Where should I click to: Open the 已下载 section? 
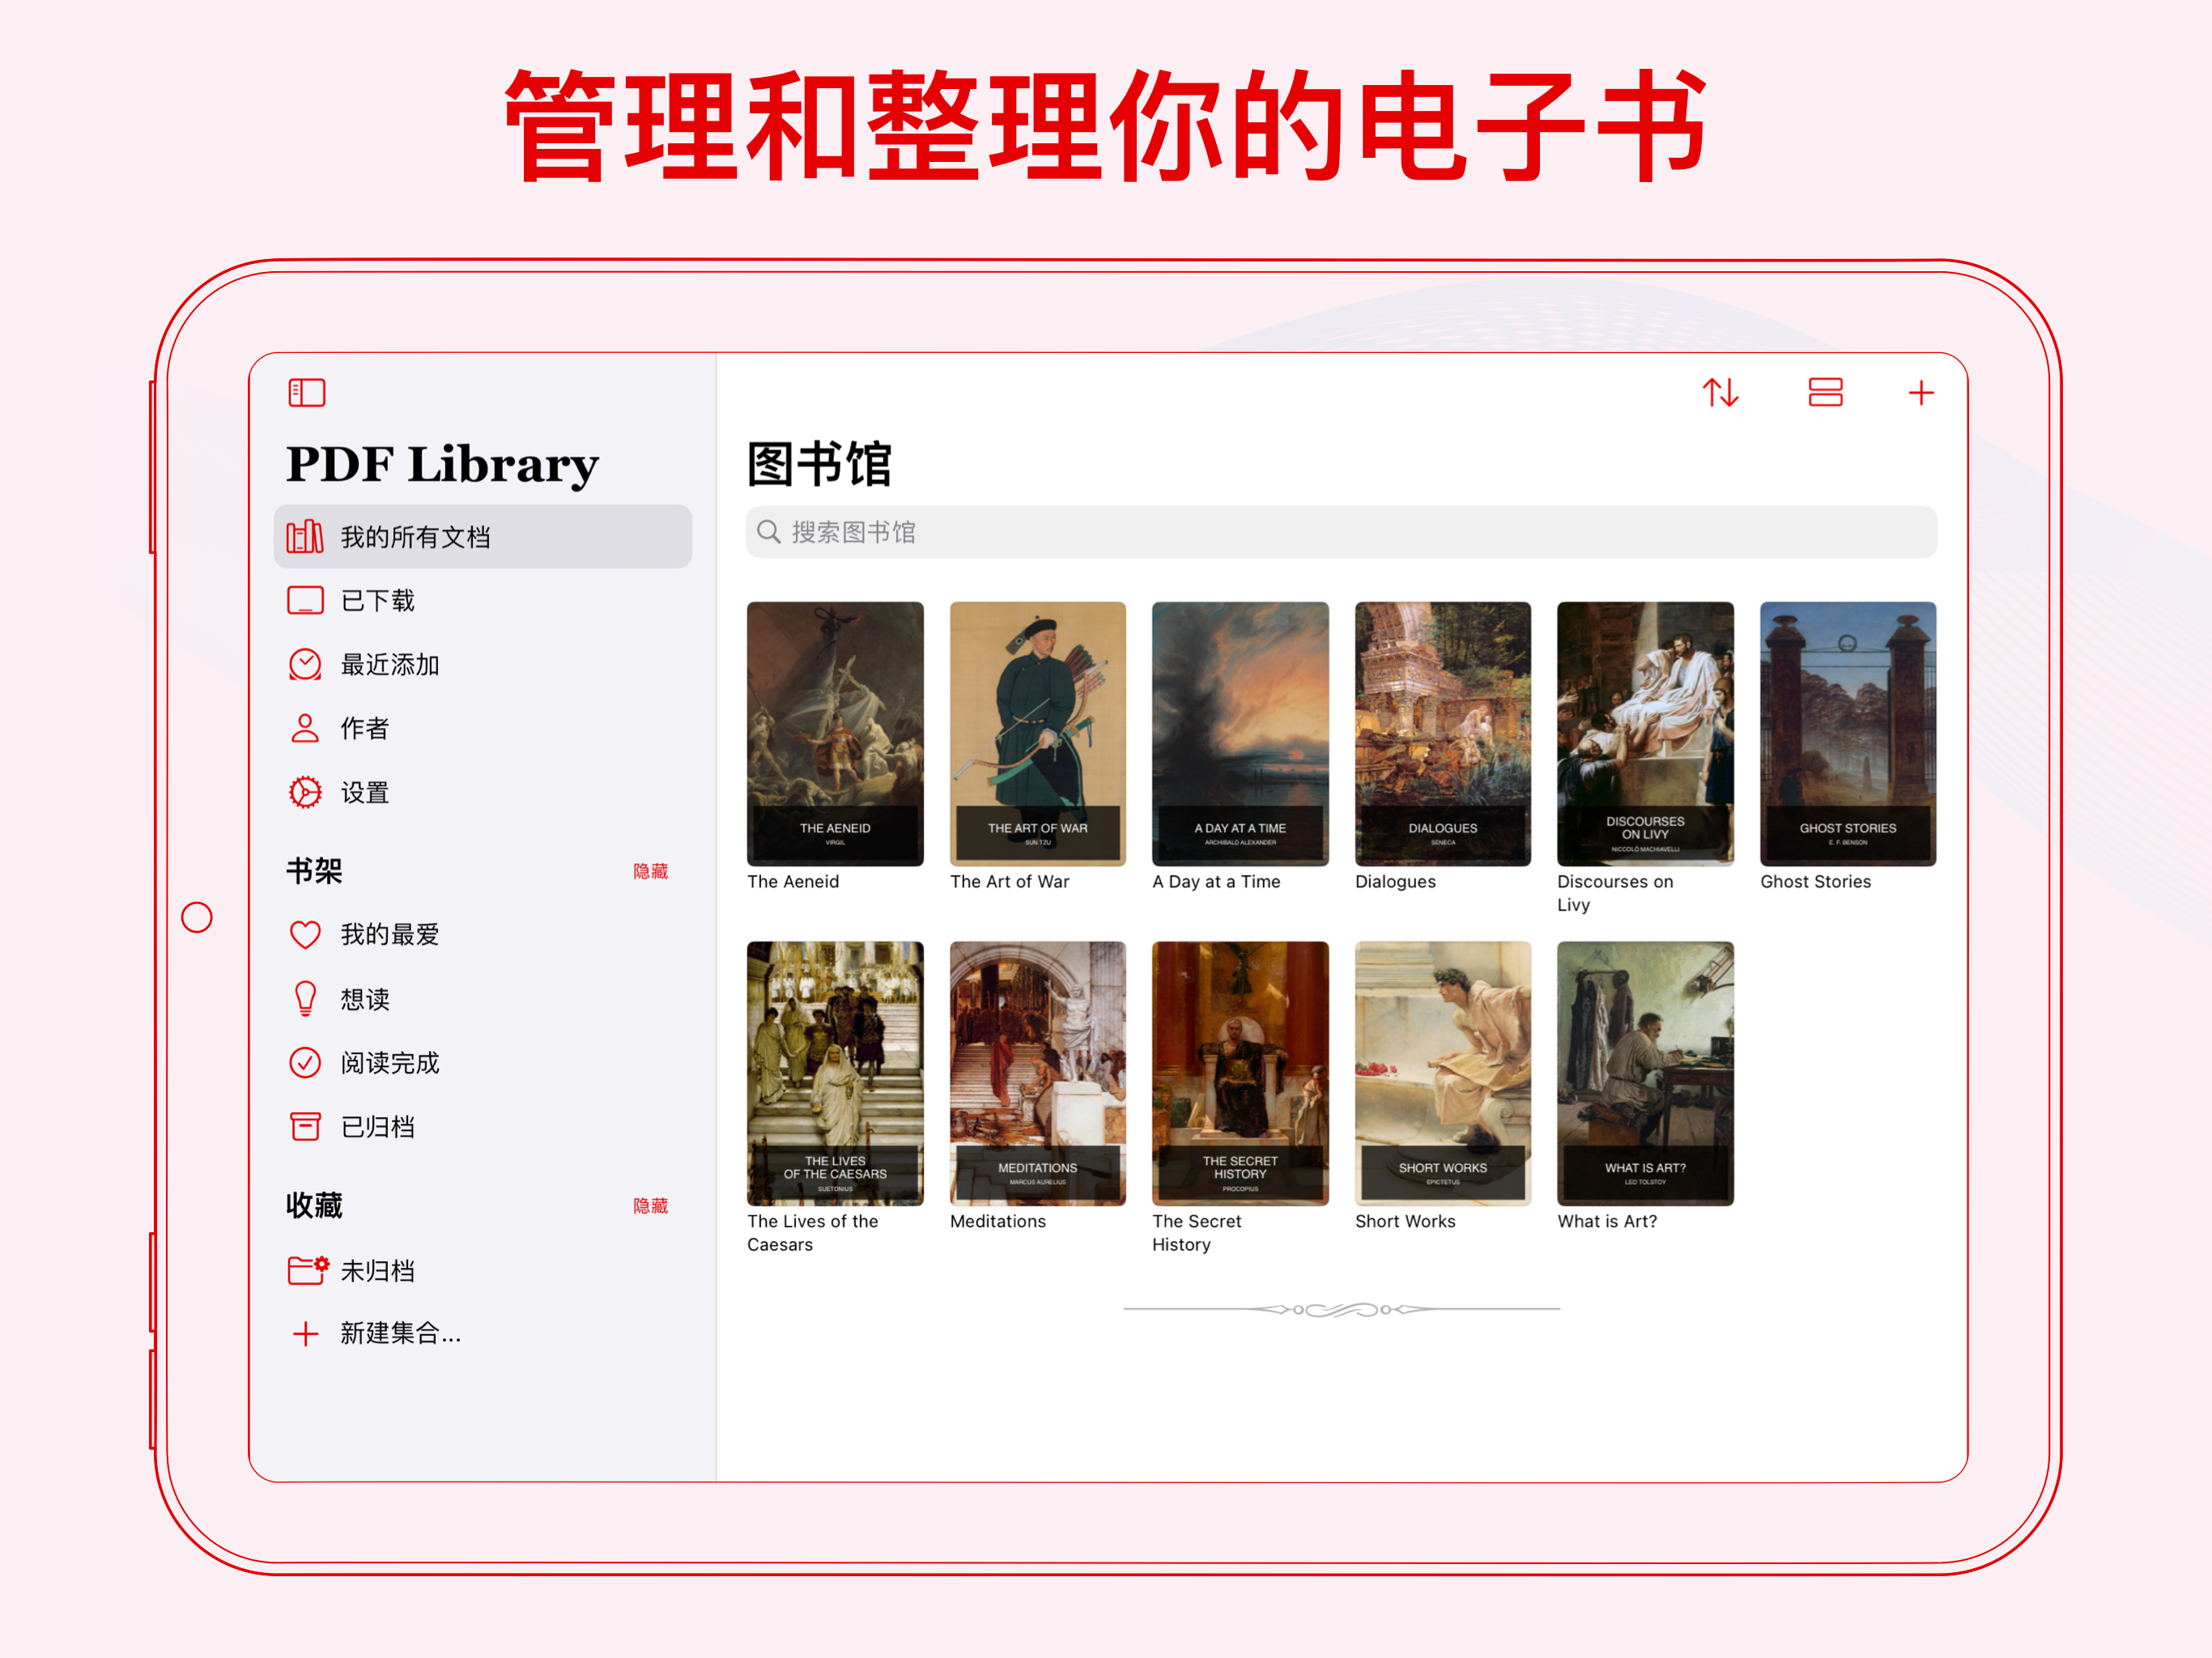click(x=483, y=600)
